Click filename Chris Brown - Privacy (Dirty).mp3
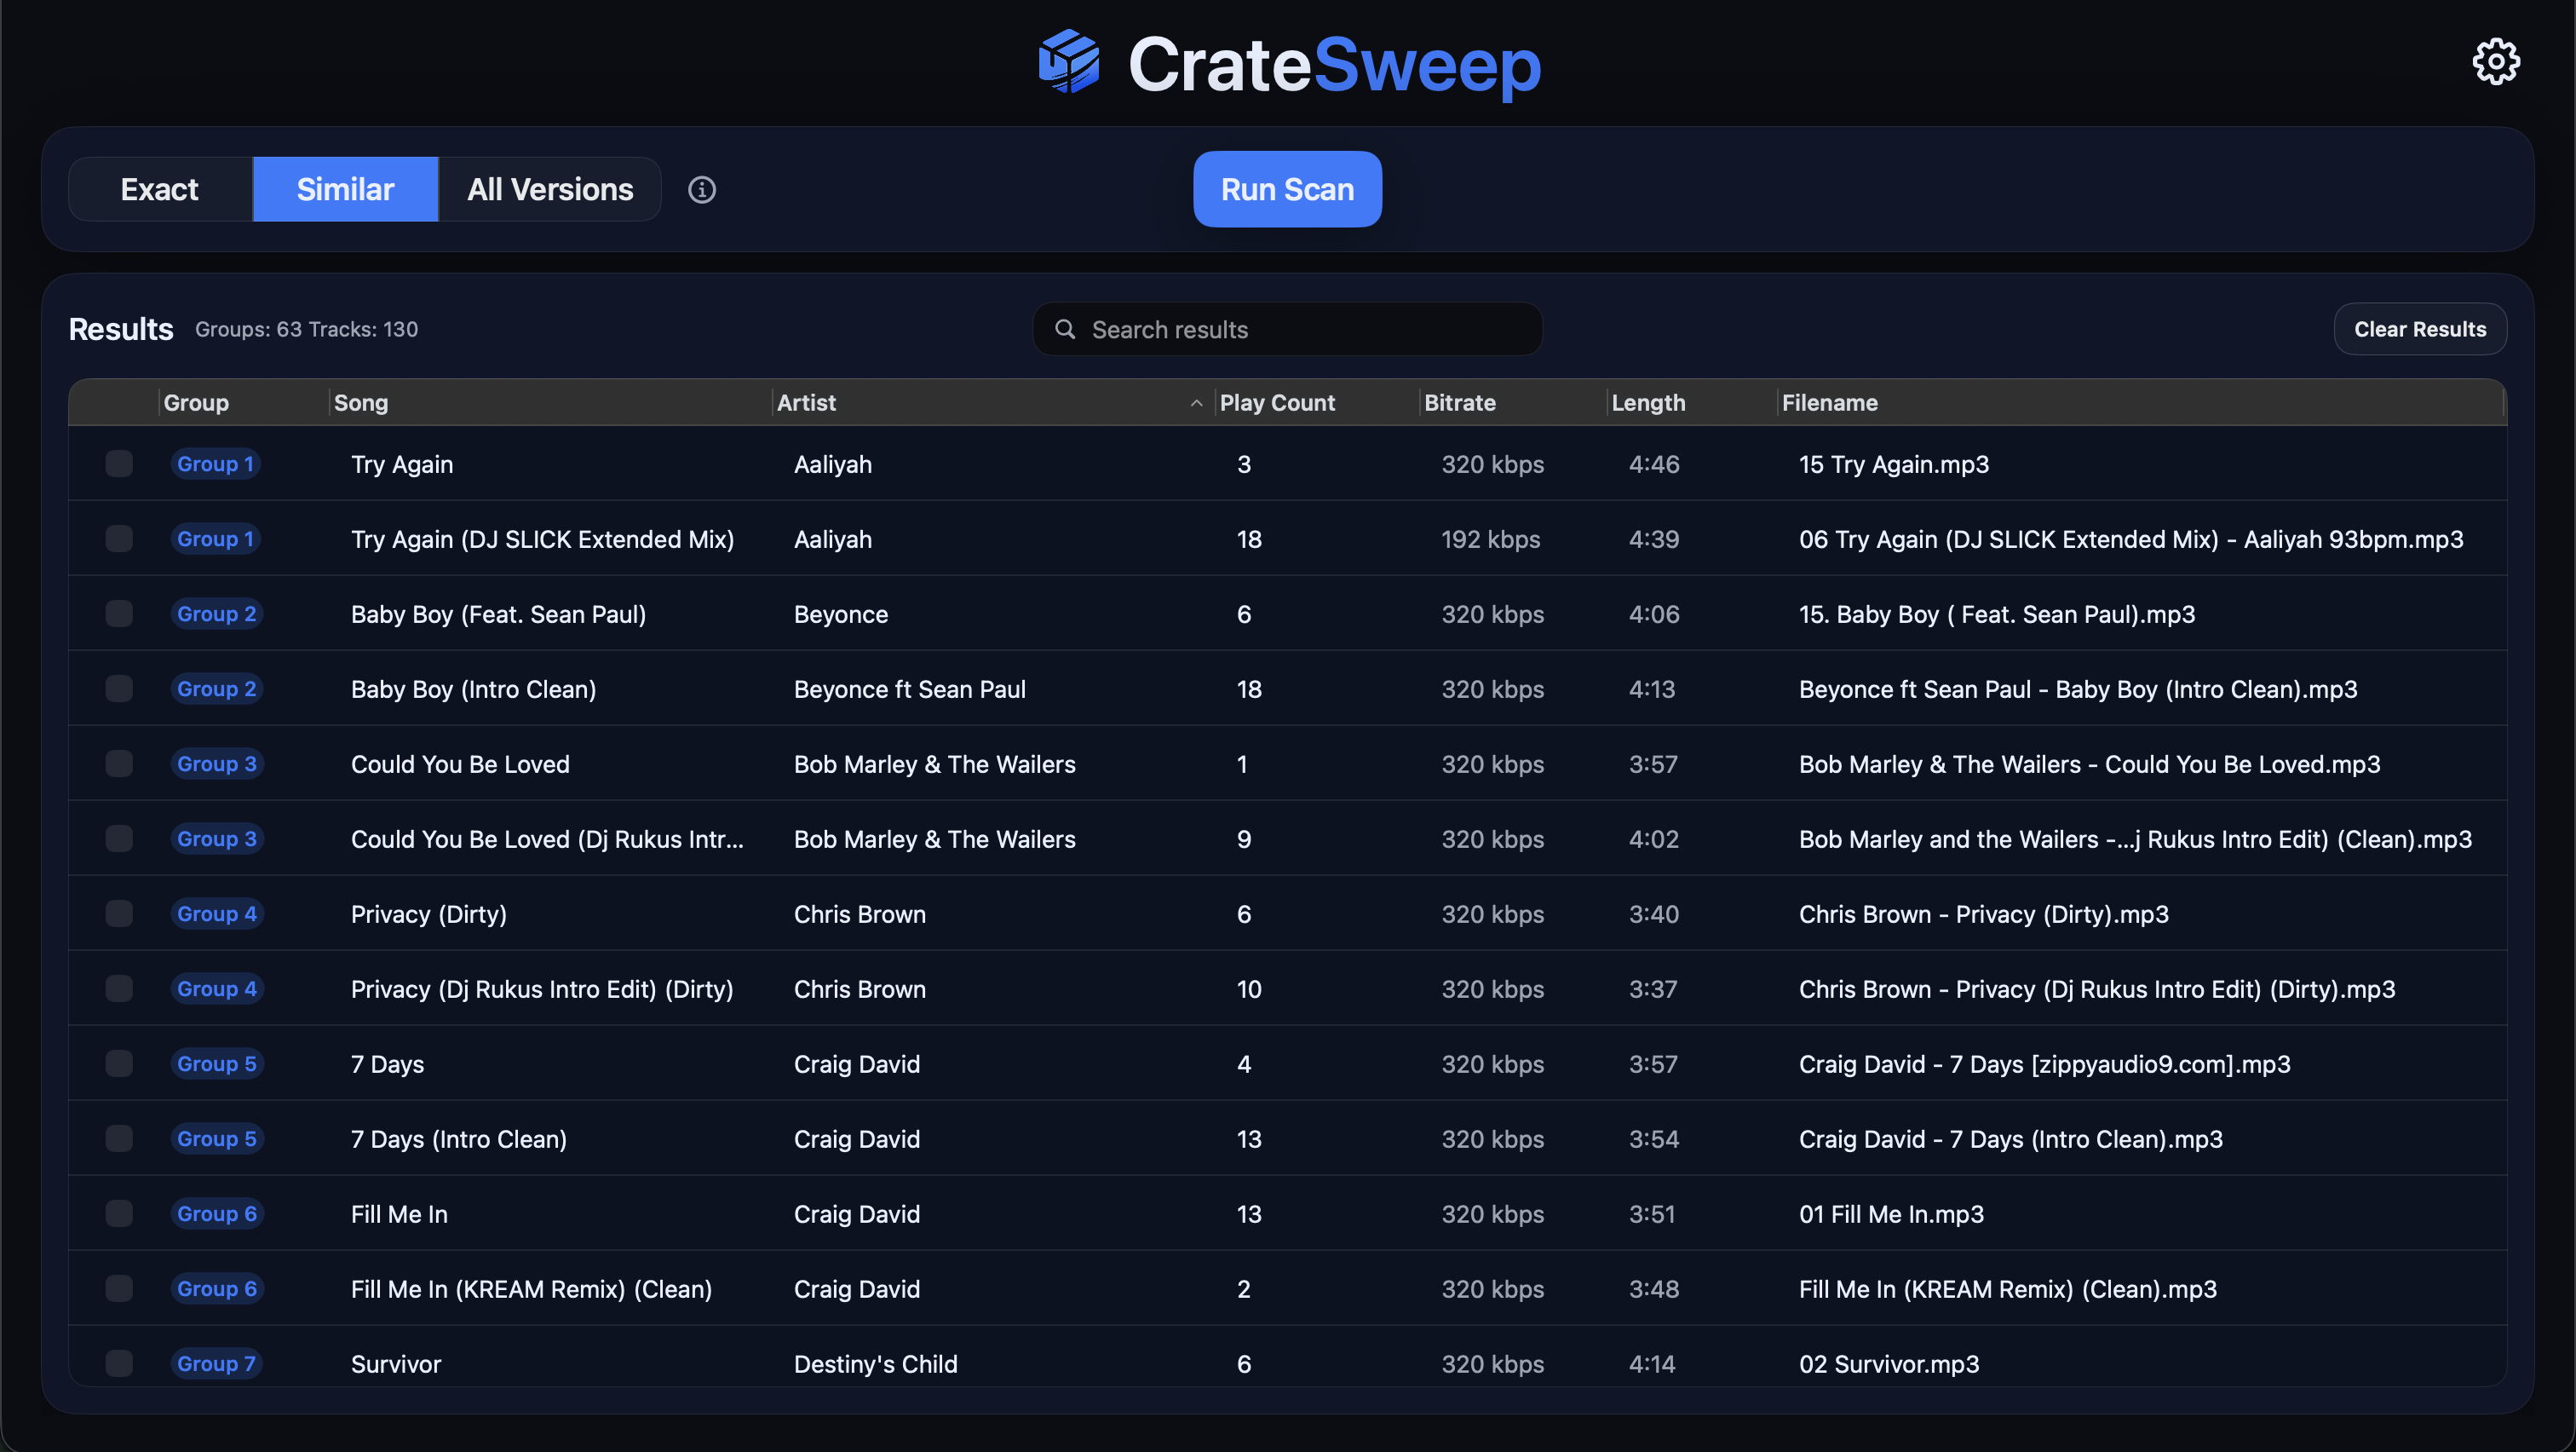The image size is (2576, 1452). [1983, 914]
